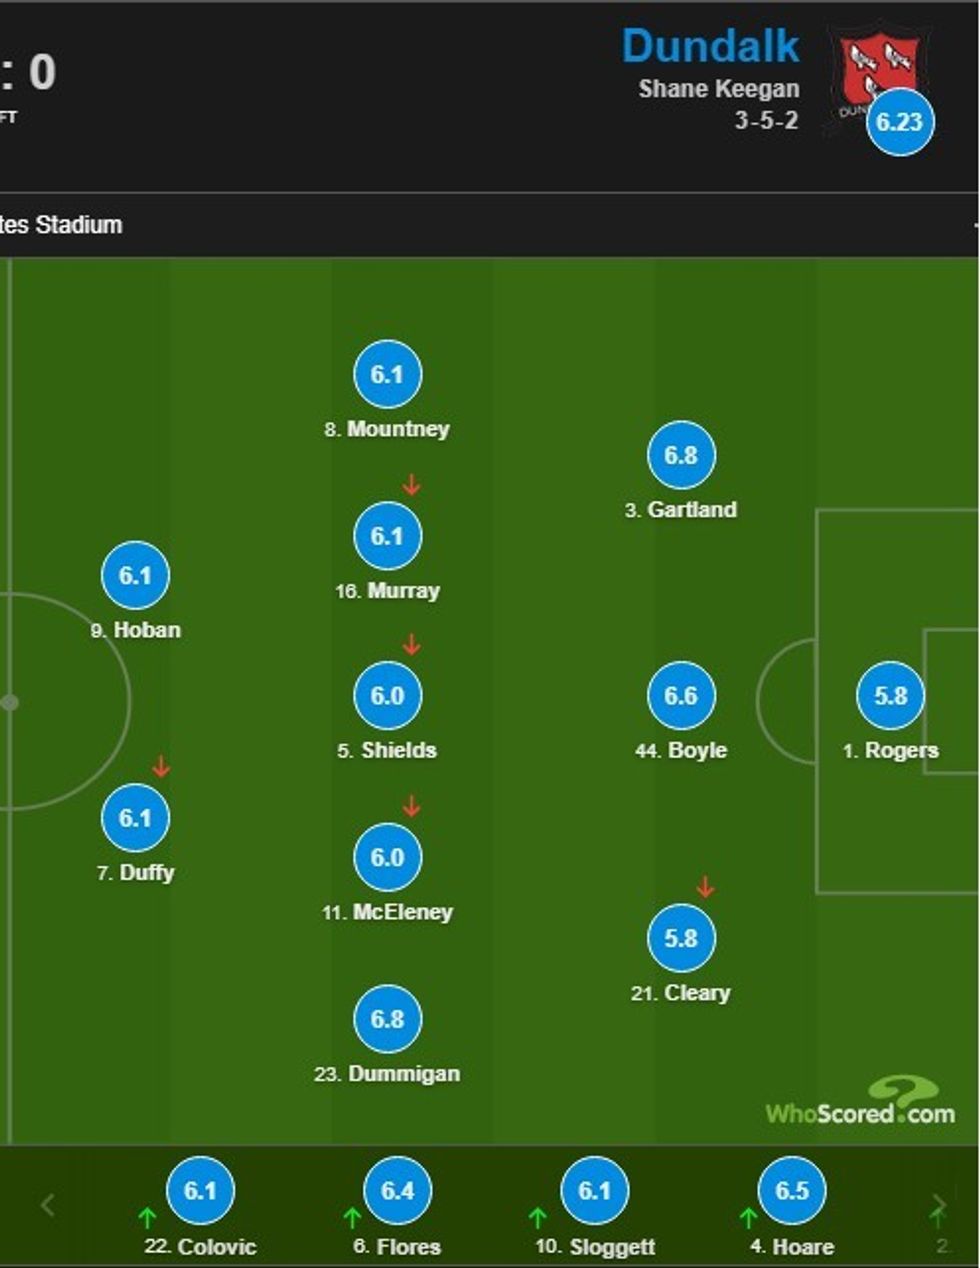Click the 16. Murray player name
This screenshot has width=980, height=1268.
click(x=388, y=591)
